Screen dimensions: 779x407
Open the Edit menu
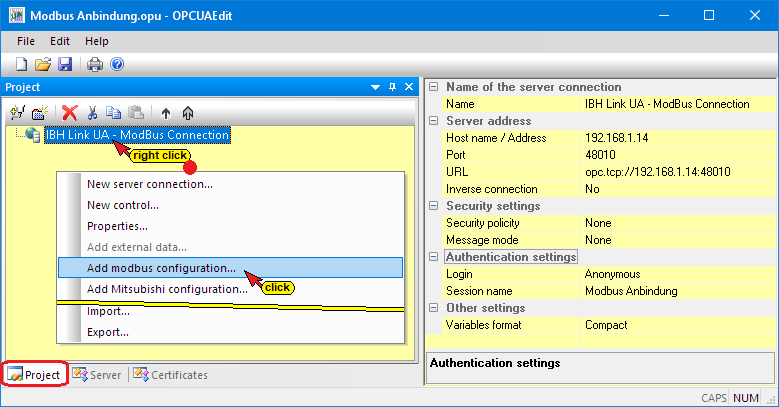pos(60,41)
